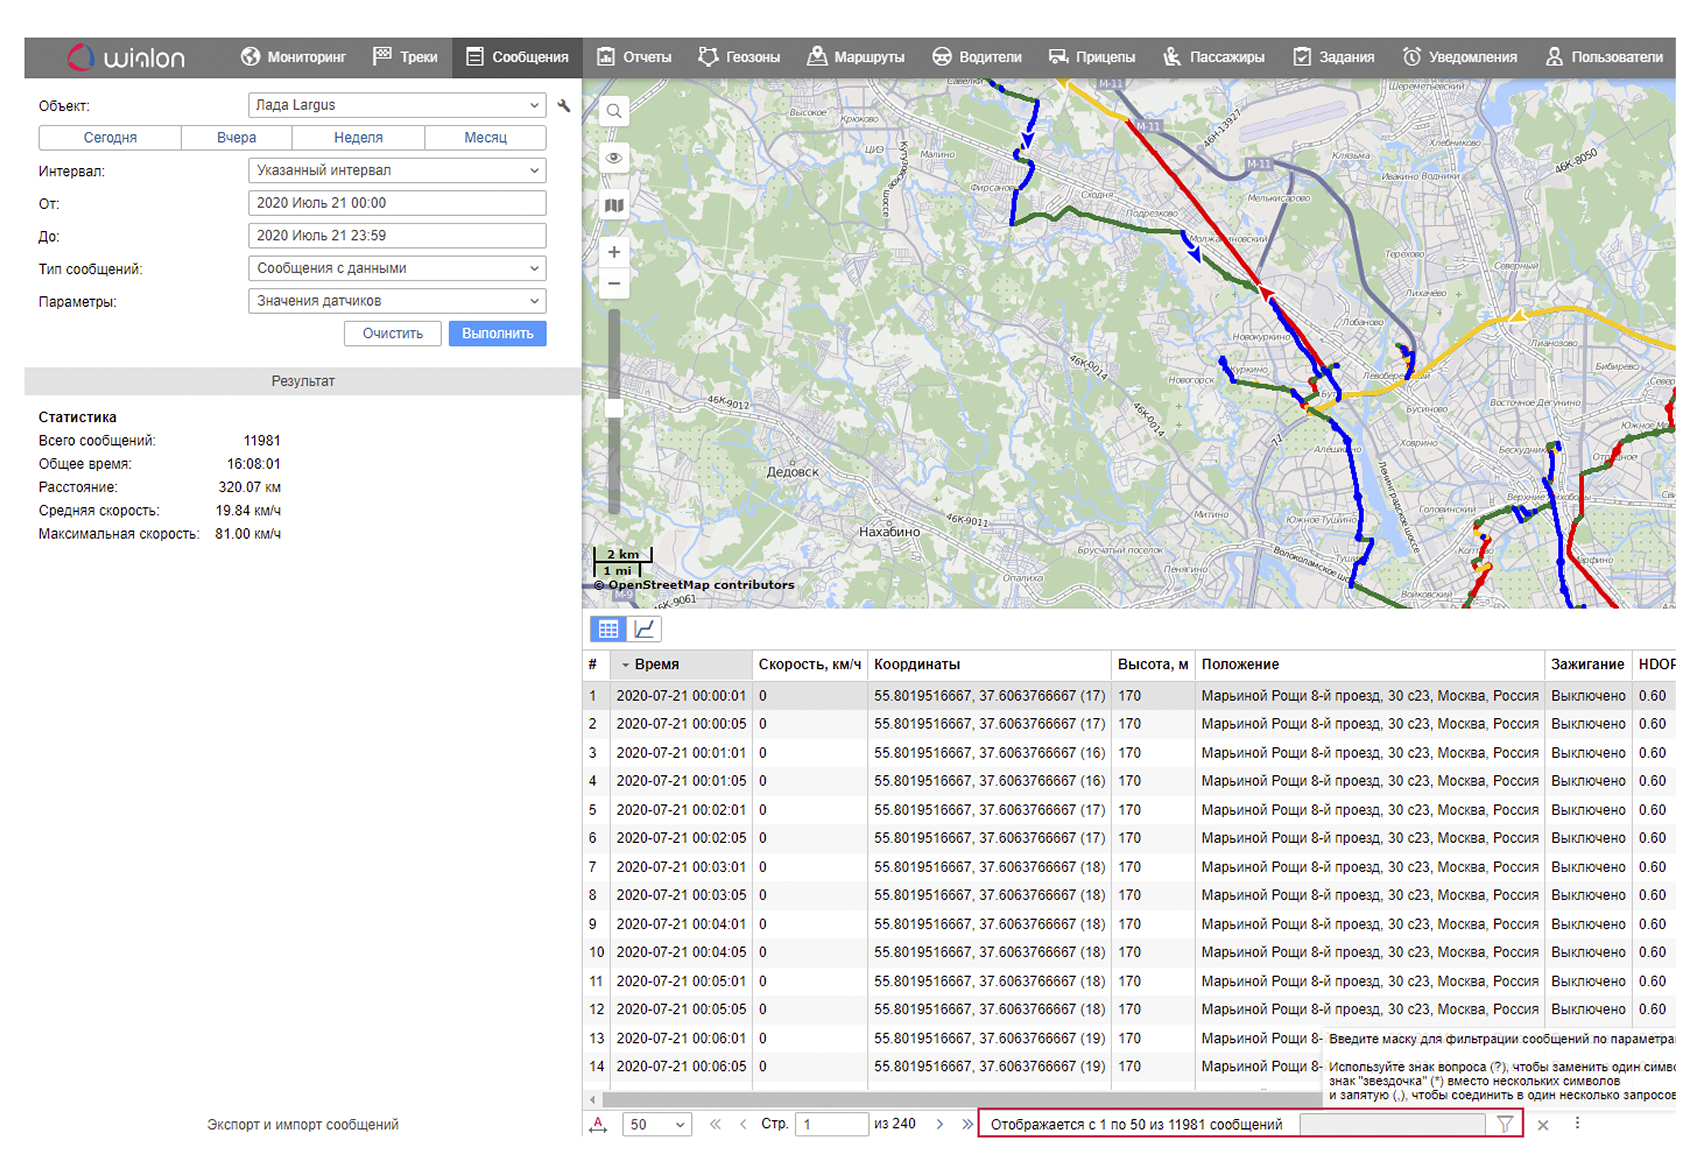Click the wrench icon next to object selector
The width and height of the screenshot is (1700, 1176).
coord(564,106)
